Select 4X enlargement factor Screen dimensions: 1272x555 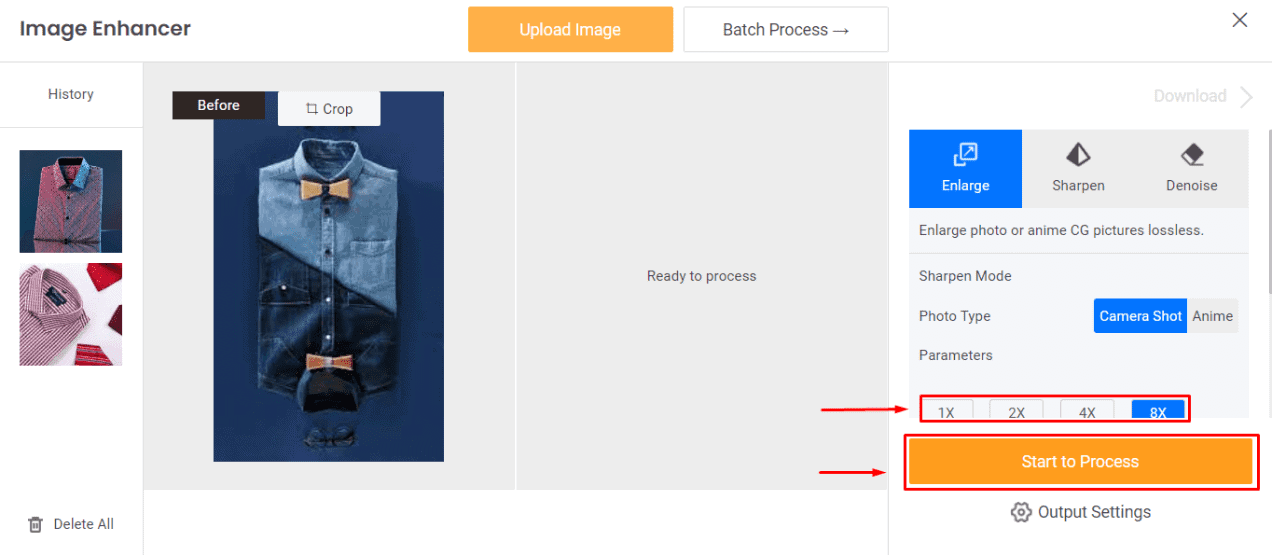point(1087,410)
